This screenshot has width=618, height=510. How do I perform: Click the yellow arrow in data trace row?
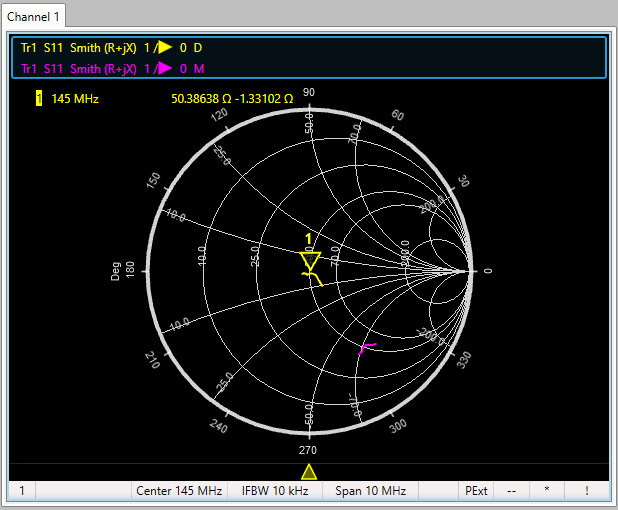[164, 48]
